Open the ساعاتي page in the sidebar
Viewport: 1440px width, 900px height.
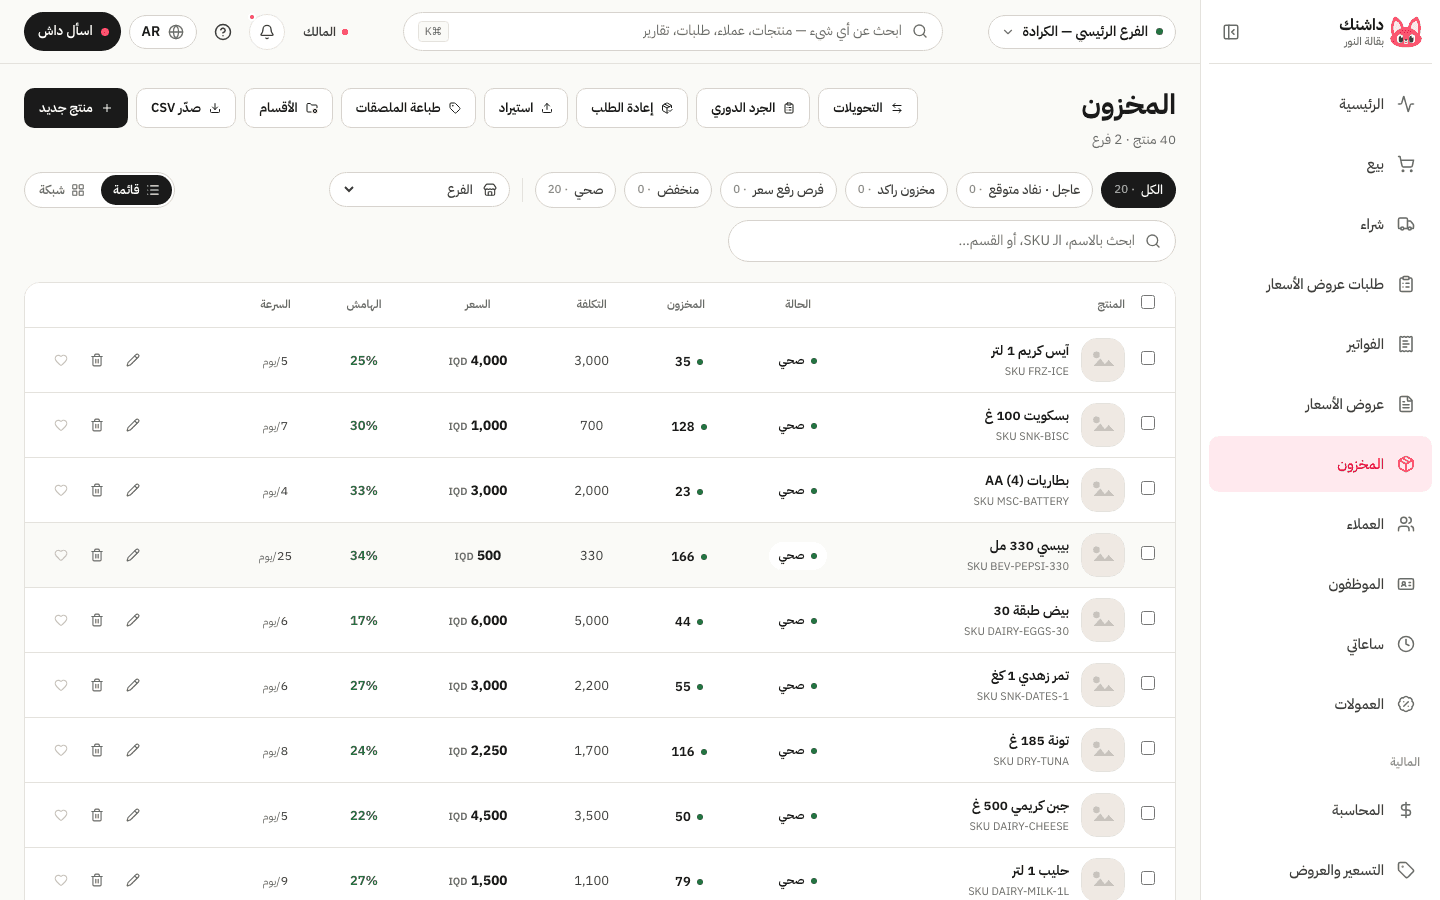click(1320, 644)
